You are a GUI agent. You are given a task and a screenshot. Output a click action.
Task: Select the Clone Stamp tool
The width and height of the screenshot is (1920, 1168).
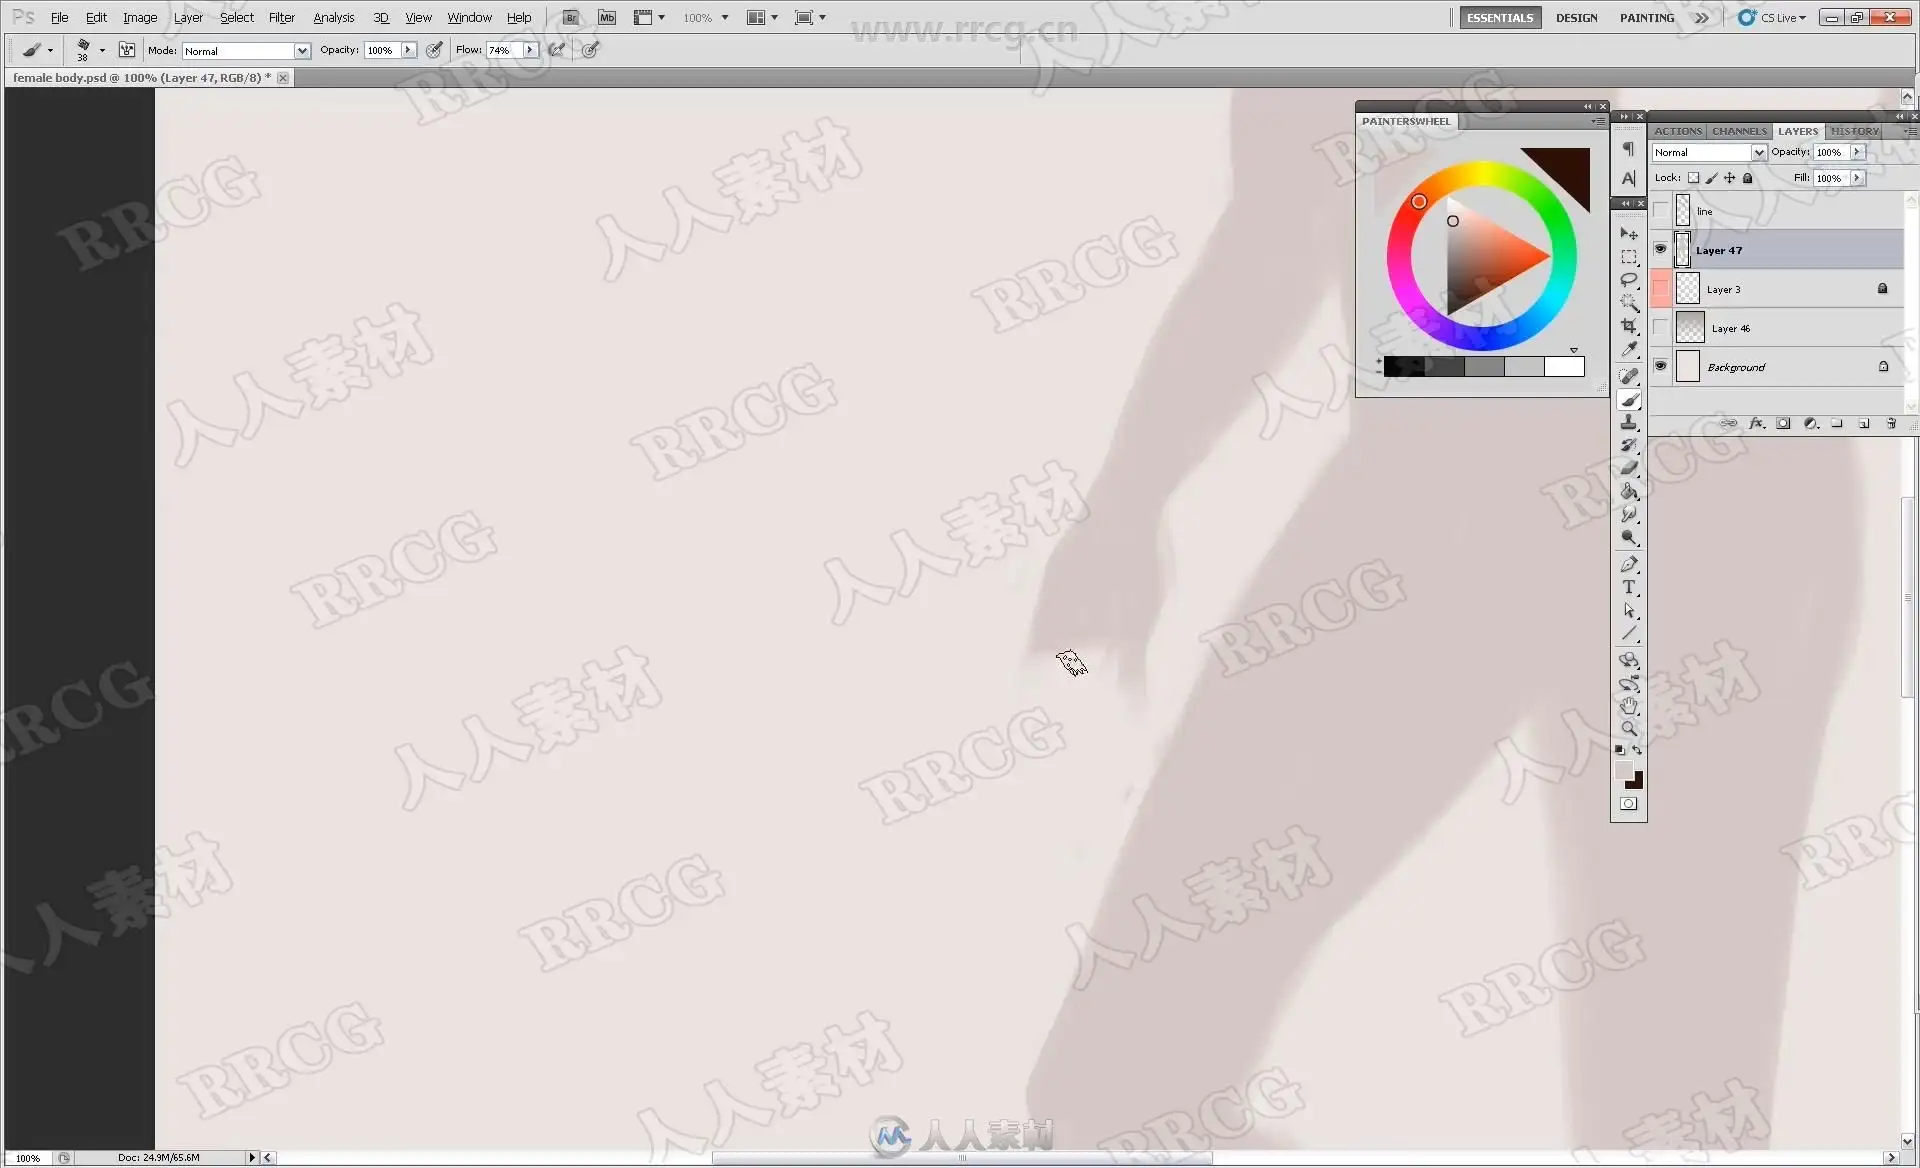[x=1629, y=422]
